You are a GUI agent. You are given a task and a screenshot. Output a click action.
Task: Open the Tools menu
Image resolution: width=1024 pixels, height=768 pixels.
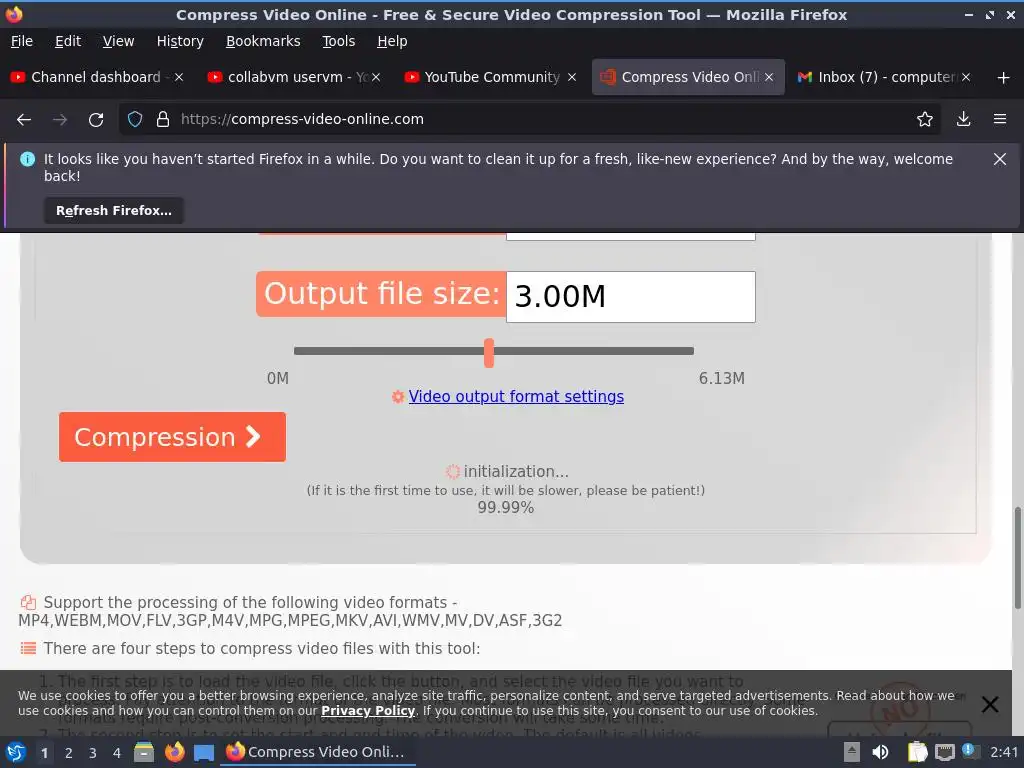click(x=338, y=41)
